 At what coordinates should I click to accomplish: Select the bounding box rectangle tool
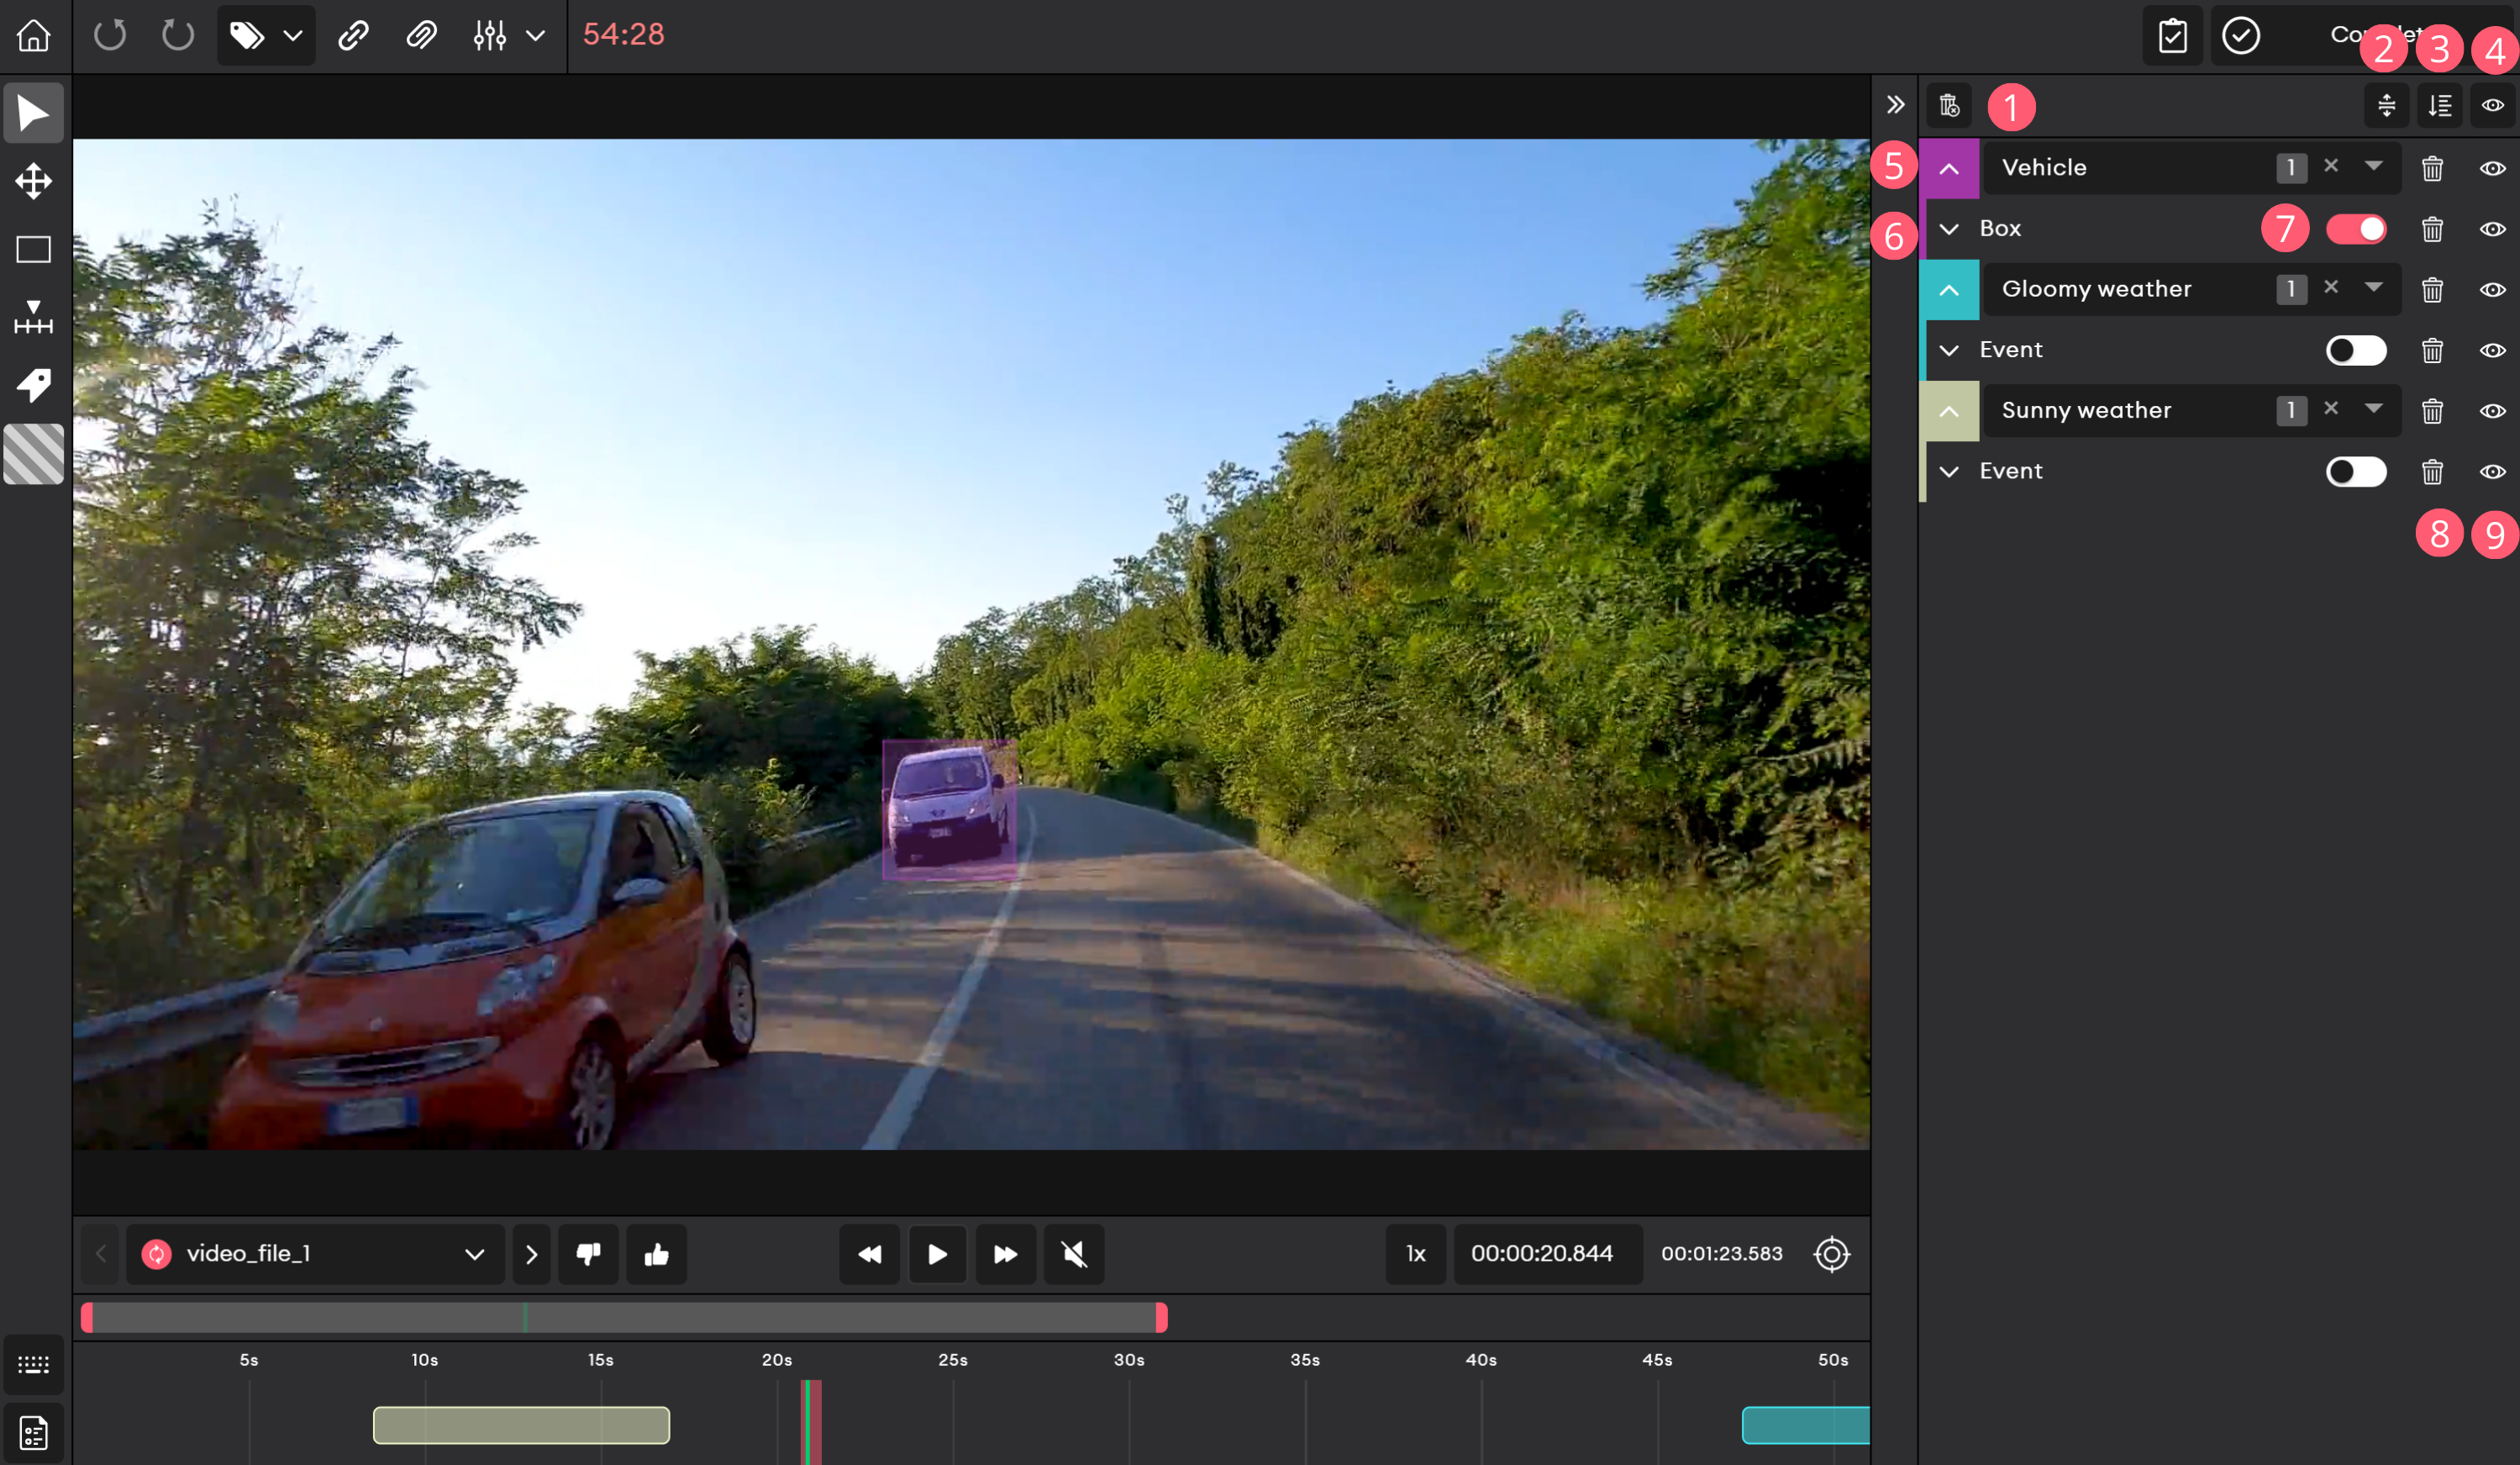coord(33,249)
